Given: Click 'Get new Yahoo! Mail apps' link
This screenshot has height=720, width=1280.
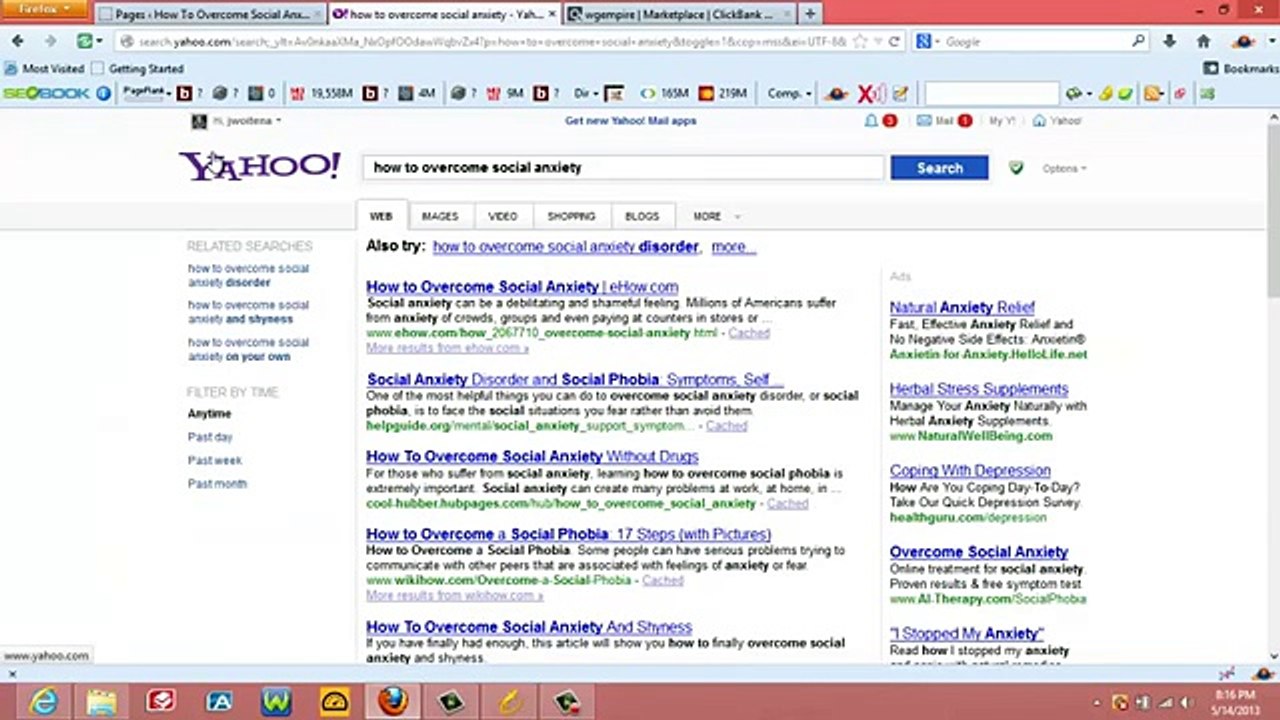Looking at the screenshot, I should (630, 121).
